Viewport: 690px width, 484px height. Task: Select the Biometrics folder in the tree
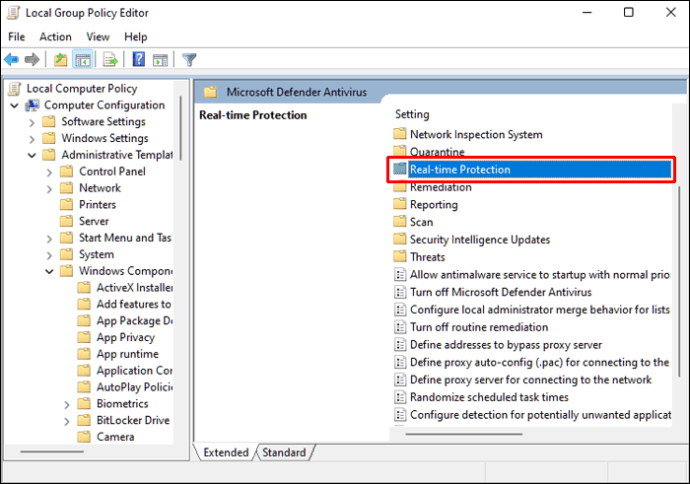124,404
